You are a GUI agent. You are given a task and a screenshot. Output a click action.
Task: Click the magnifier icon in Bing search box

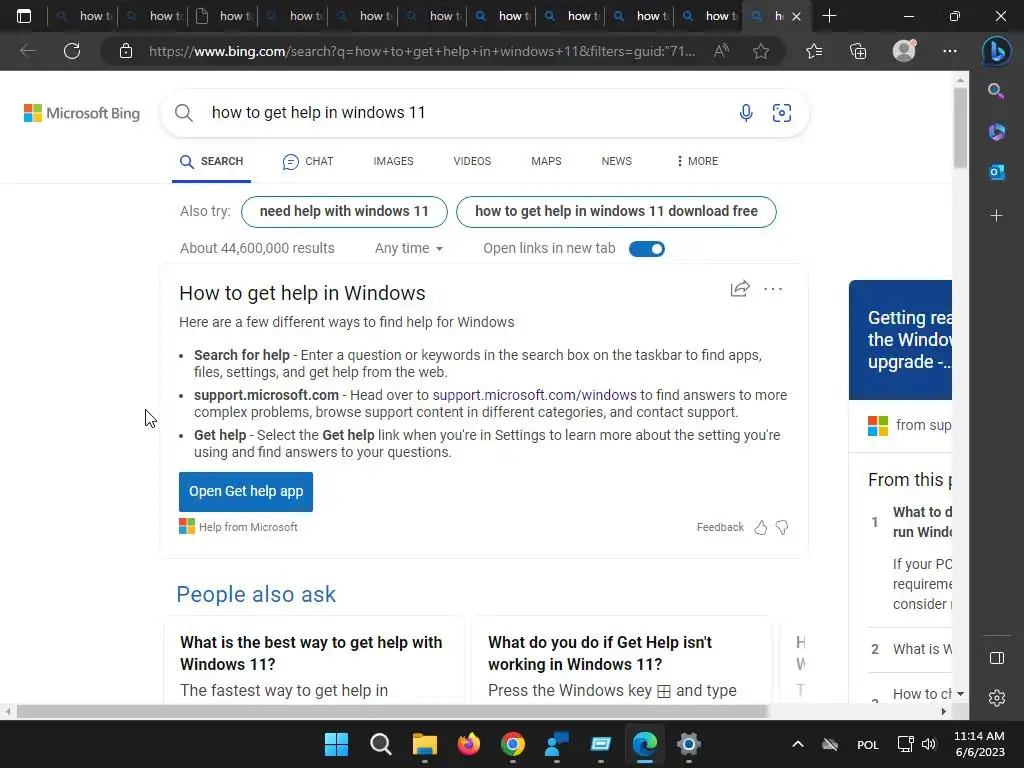184,113
